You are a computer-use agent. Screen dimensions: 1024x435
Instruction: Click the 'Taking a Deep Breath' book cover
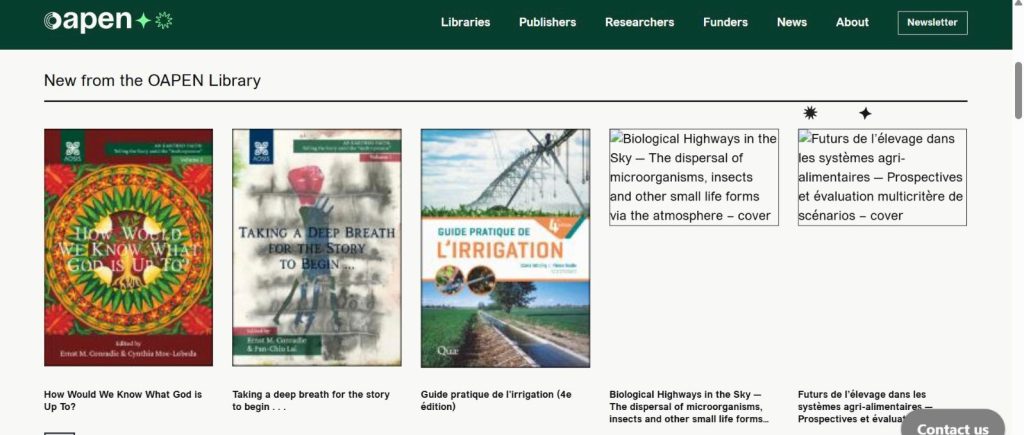click(x=317, y=247)
